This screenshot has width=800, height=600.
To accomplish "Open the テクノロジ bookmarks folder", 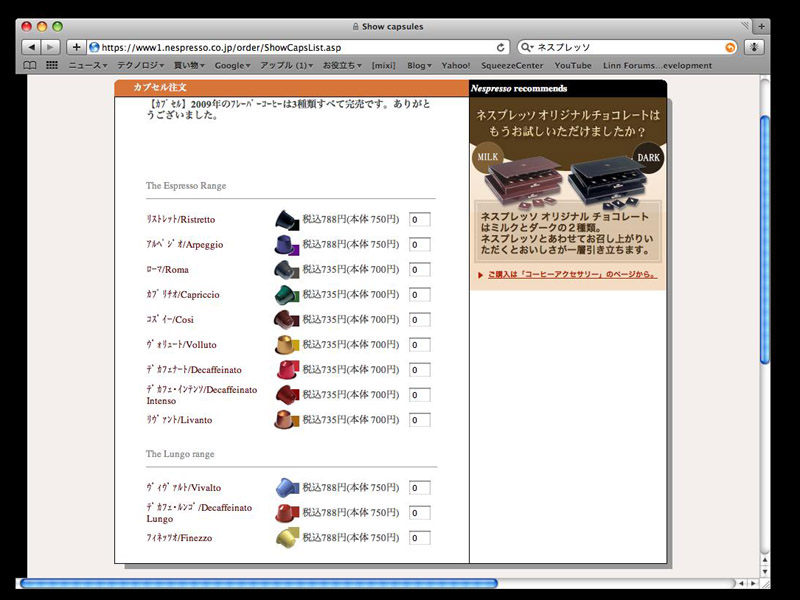I will point(140,65).
